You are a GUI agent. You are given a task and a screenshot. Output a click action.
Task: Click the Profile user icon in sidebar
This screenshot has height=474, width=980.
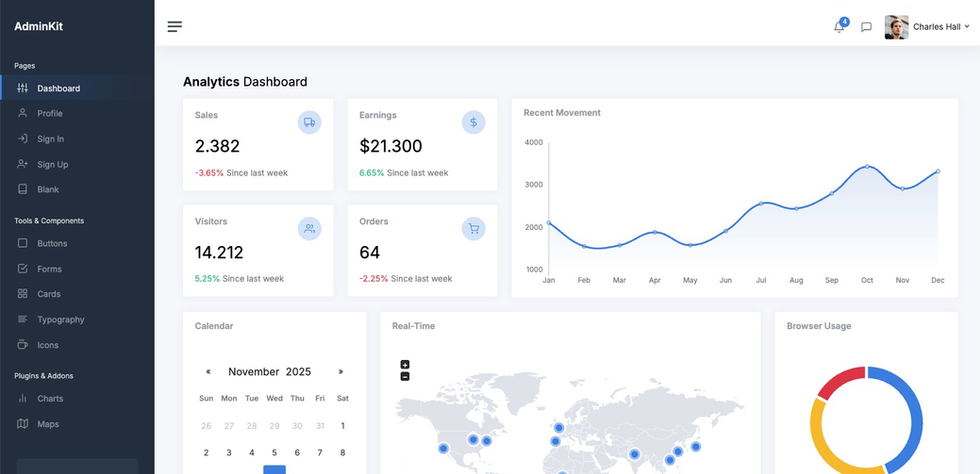pos(22,113)
